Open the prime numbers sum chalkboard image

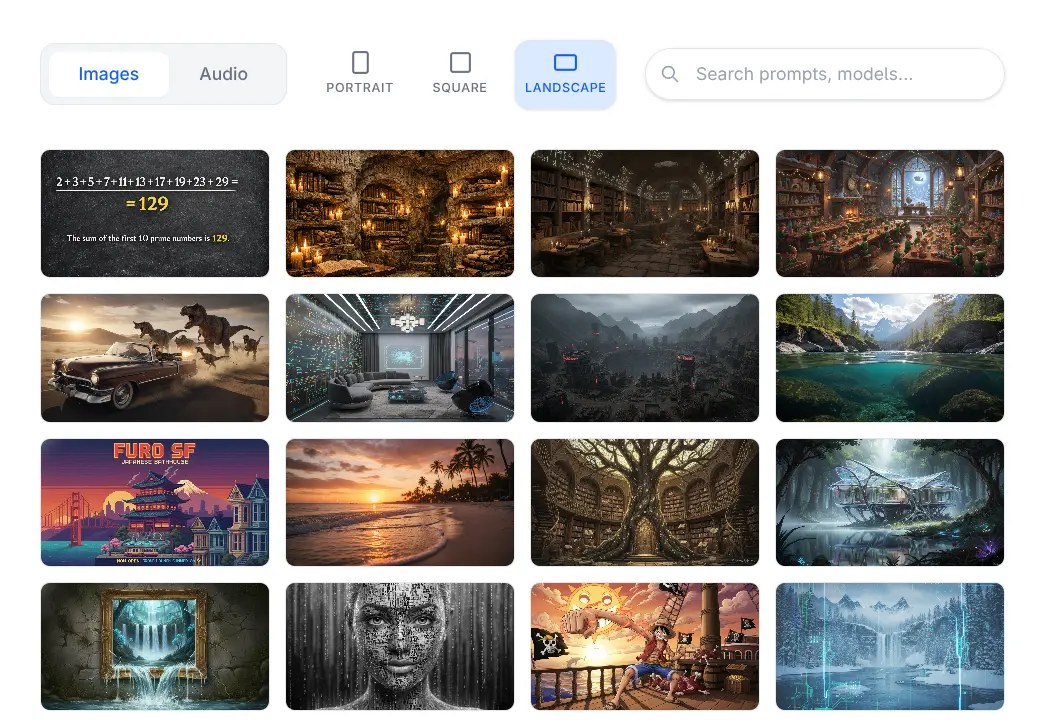point(155,213)
